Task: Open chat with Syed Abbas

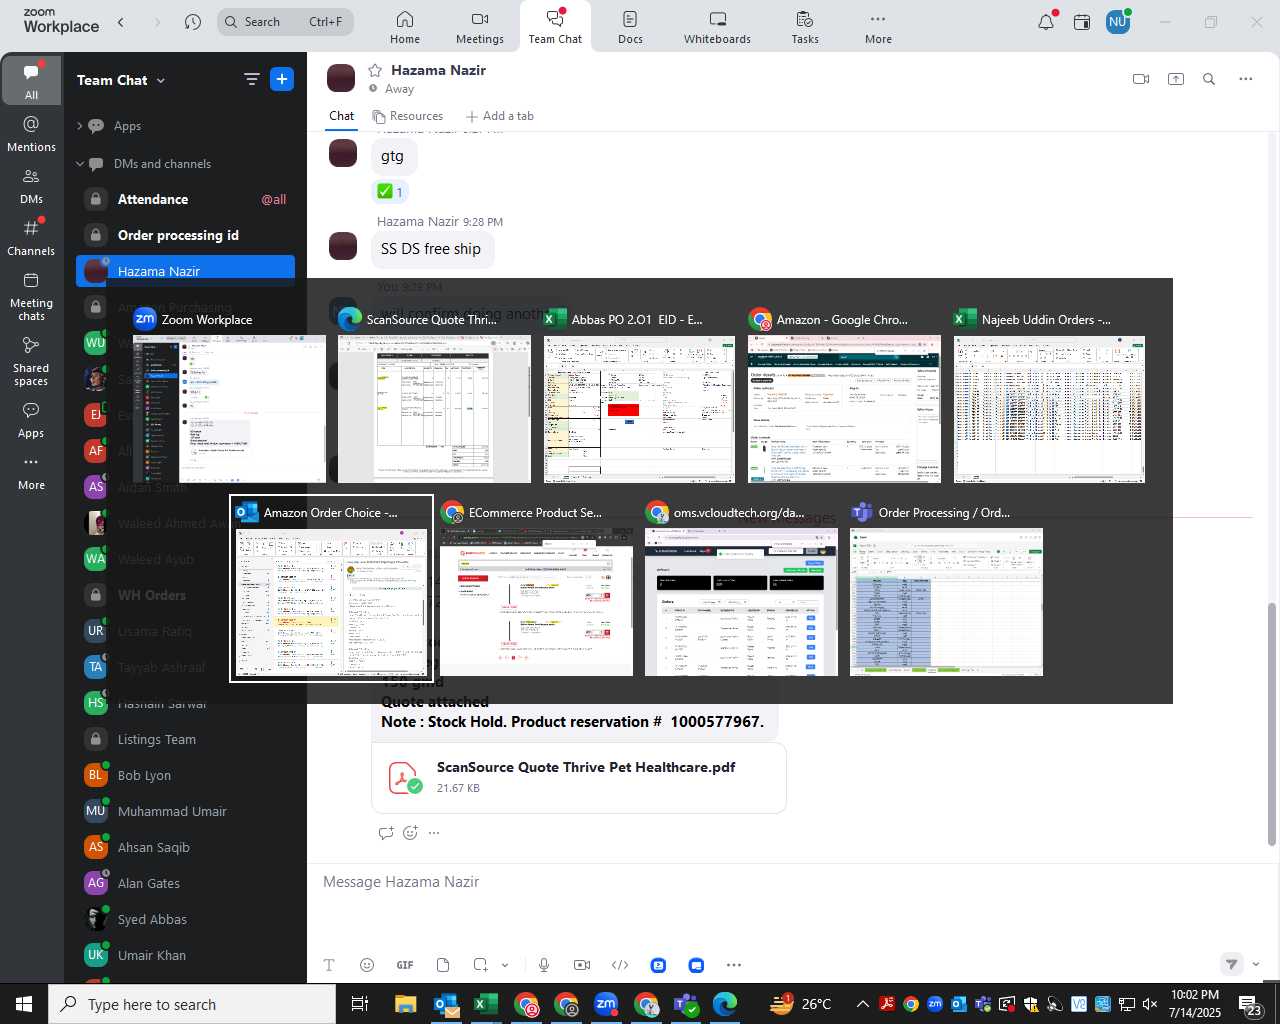Action: [x=185, y=919]
